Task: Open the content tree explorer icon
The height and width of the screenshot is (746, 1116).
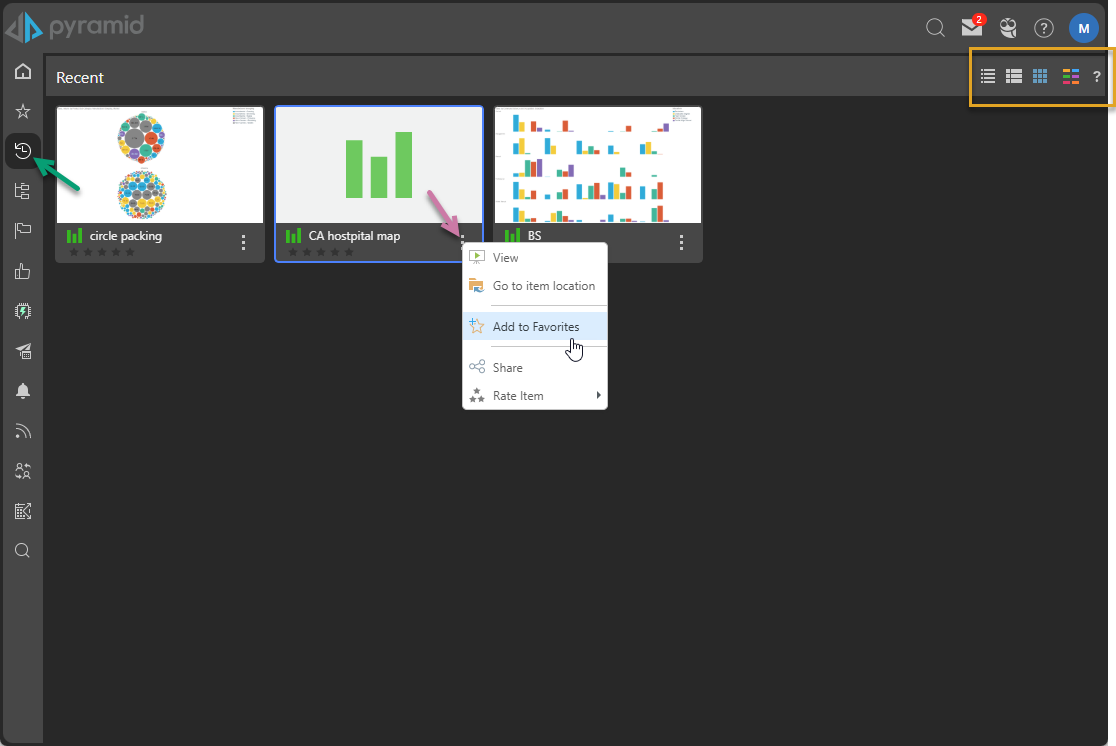Action: (x=22, y=191)
